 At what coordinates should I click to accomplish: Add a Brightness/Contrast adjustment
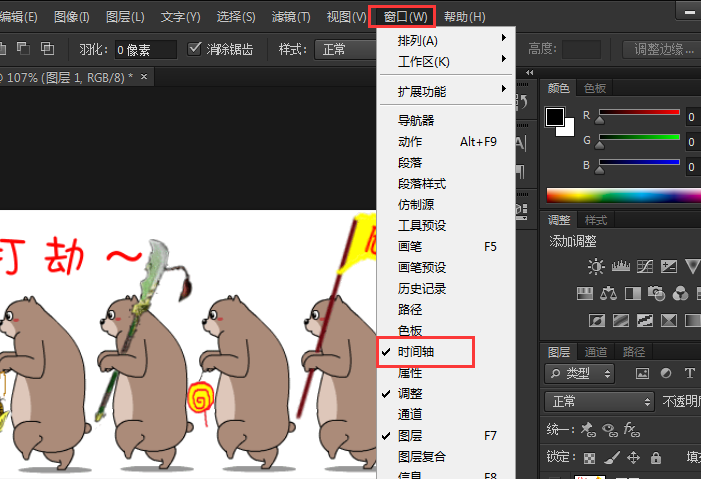coord(596,267)
